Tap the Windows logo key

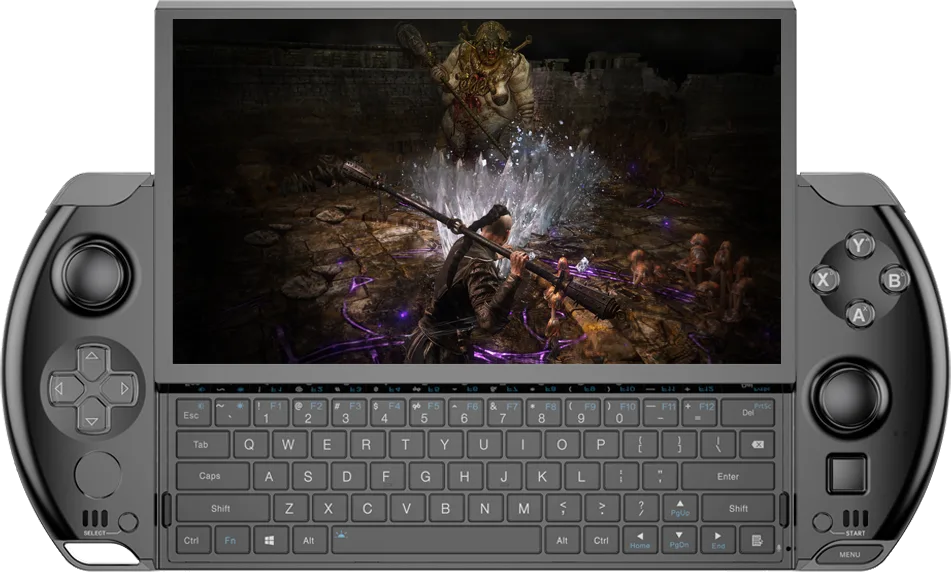coord(270,540)
